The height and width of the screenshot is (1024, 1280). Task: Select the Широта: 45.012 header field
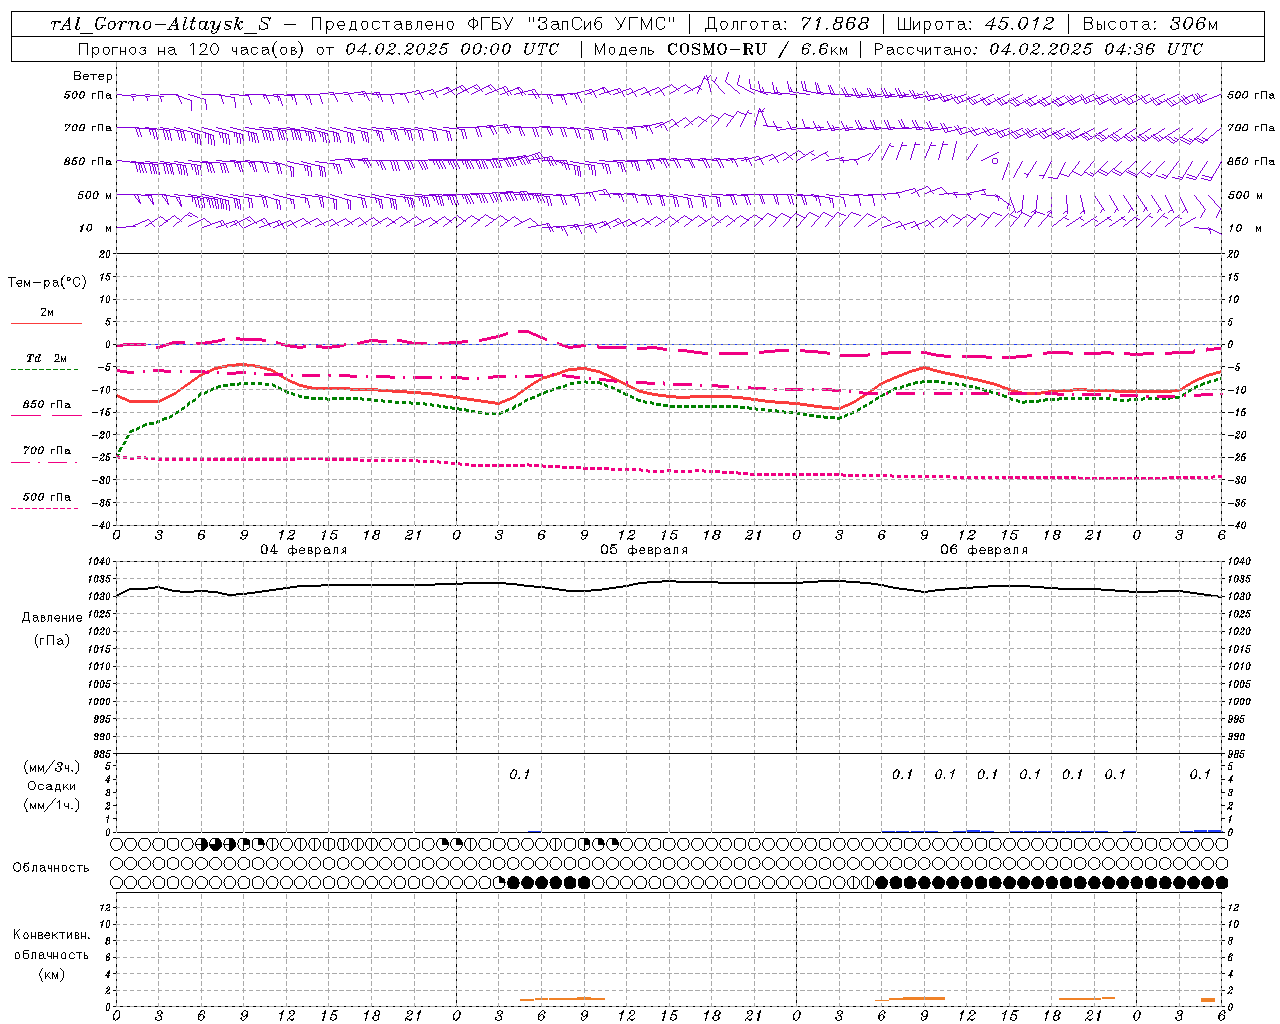pos(976,24)
